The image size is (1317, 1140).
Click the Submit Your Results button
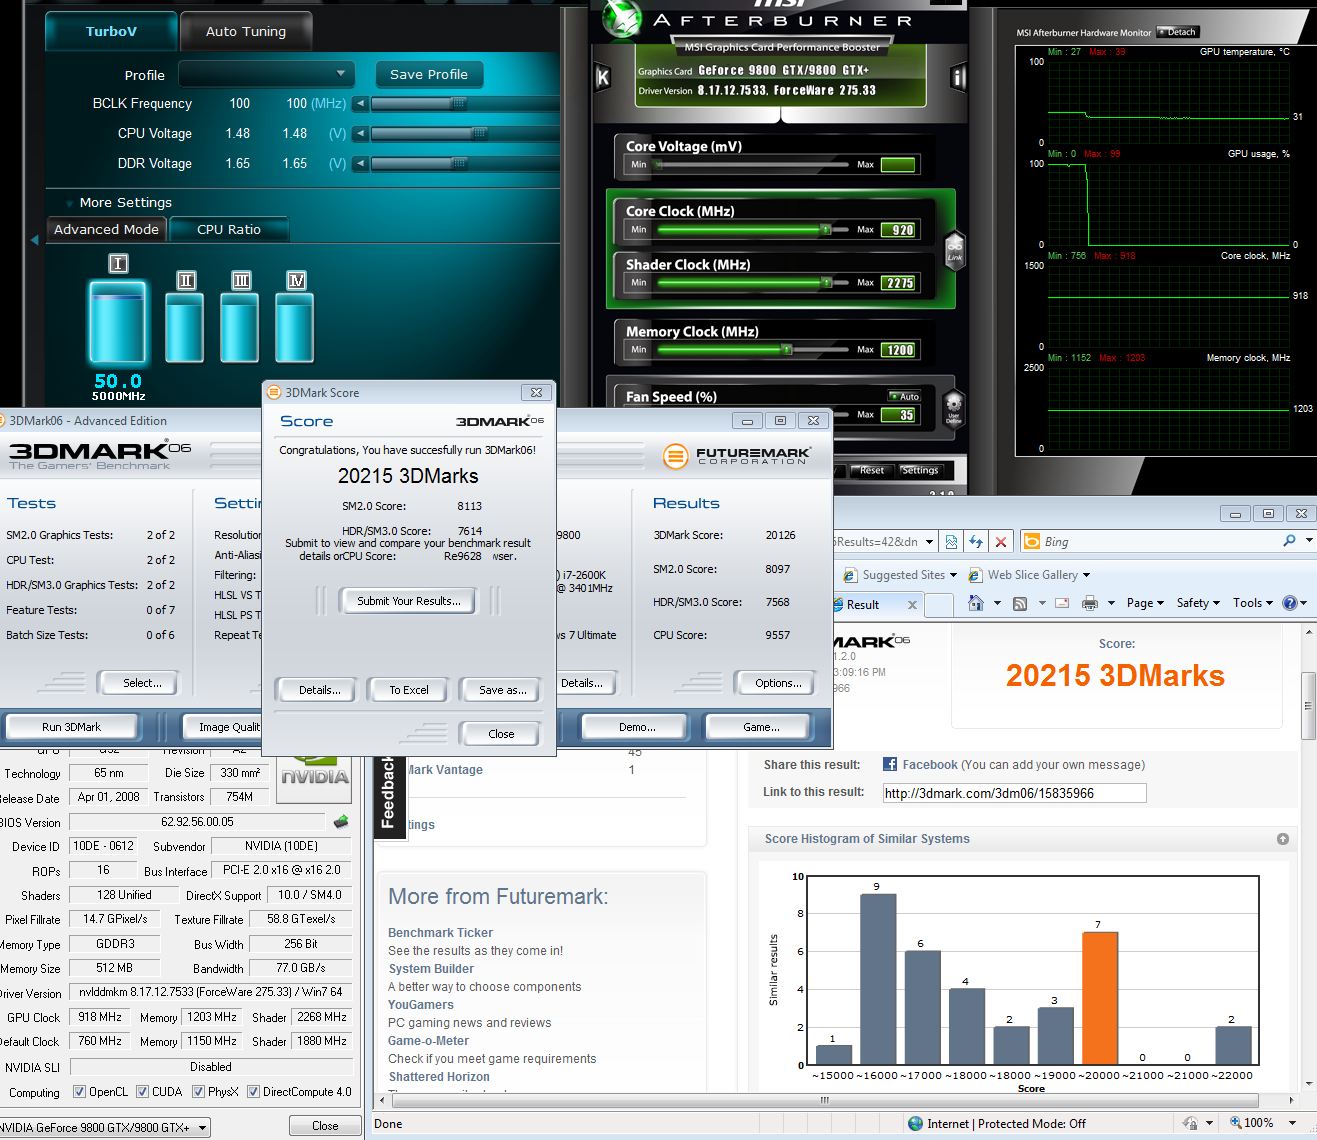click(x=409, y=601)
